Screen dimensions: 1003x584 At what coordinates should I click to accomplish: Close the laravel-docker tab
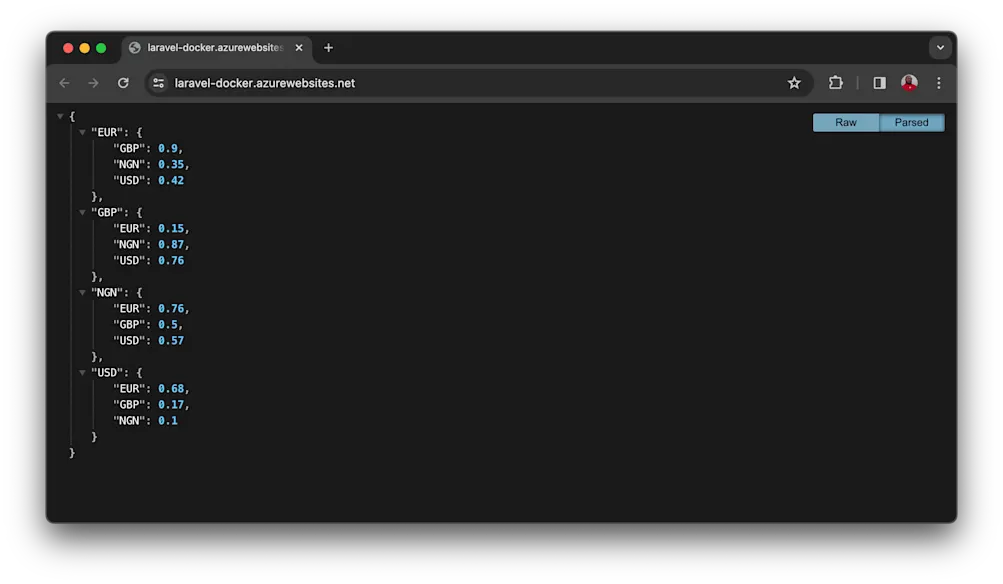[298, 47]
